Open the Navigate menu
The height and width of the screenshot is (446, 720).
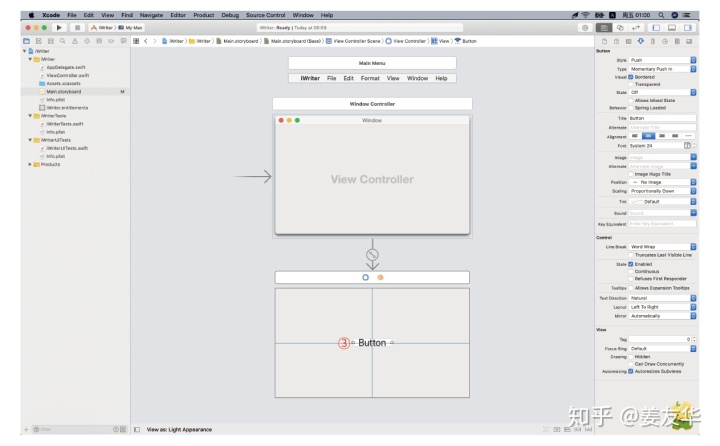tap(151, 15)
